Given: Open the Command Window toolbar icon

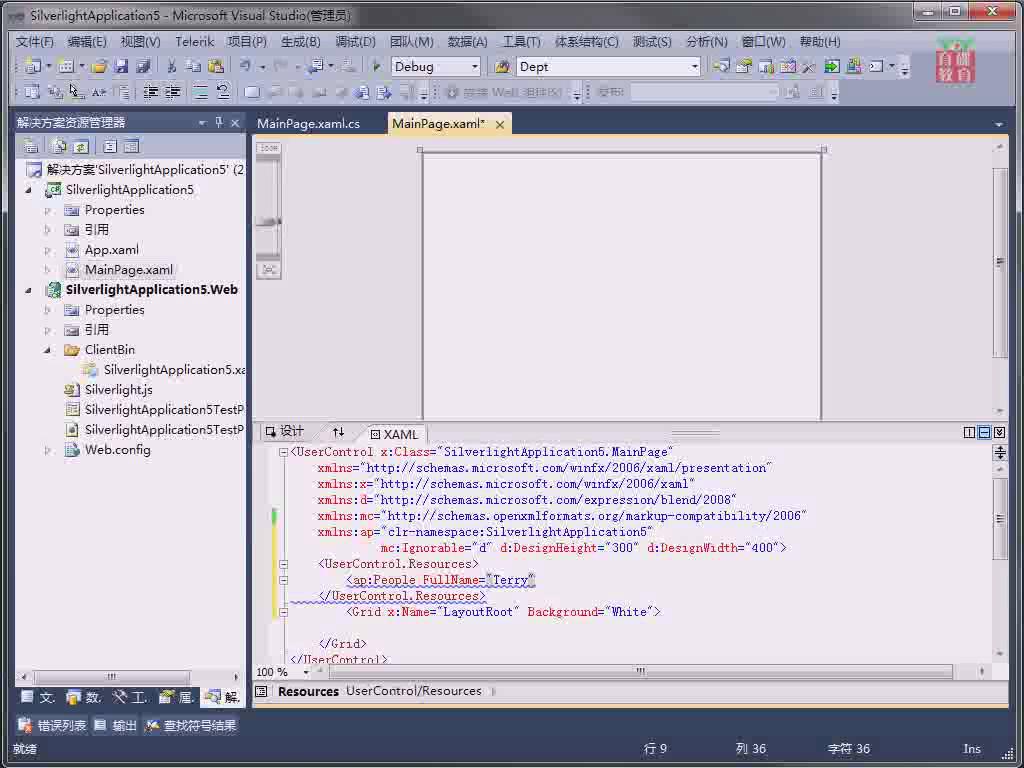Looking at the screenshot, I should pos(876,66).
